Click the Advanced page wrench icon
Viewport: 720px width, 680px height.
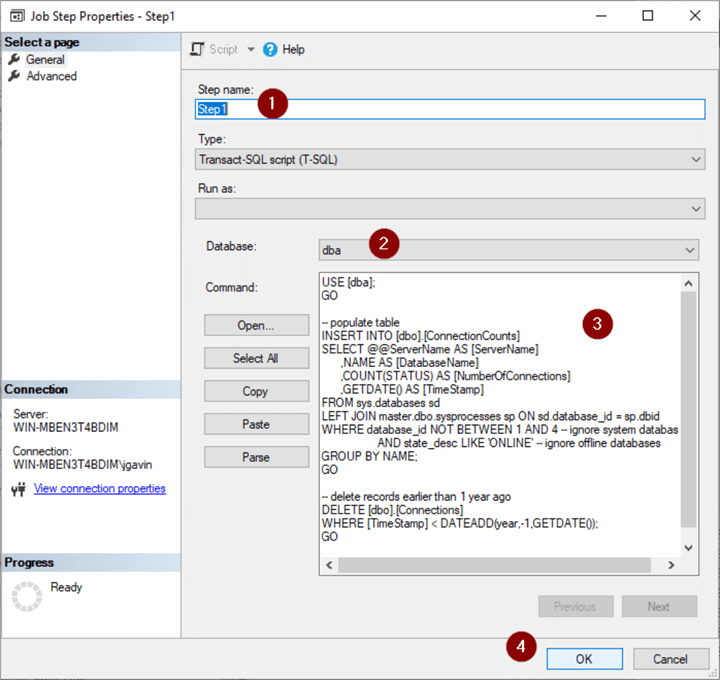[14, 76]
